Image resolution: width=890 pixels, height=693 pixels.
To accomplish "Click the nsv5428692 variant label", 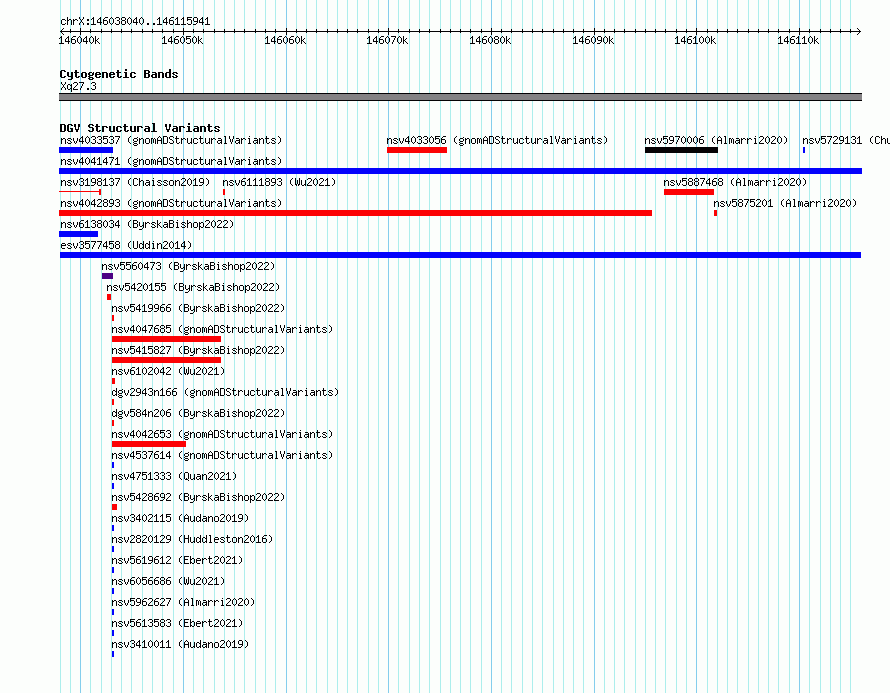I will click(x=198, y=497).
